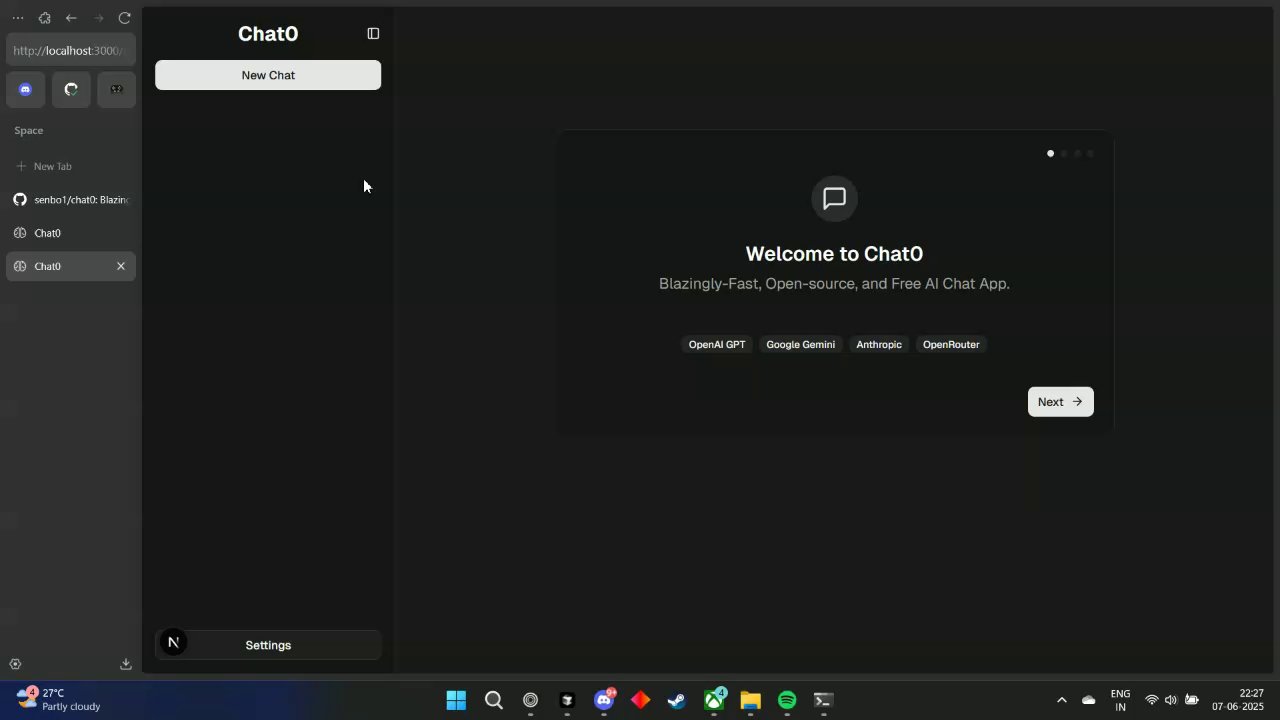Open the red diamond app in the taskbar

tap(640, 700)
